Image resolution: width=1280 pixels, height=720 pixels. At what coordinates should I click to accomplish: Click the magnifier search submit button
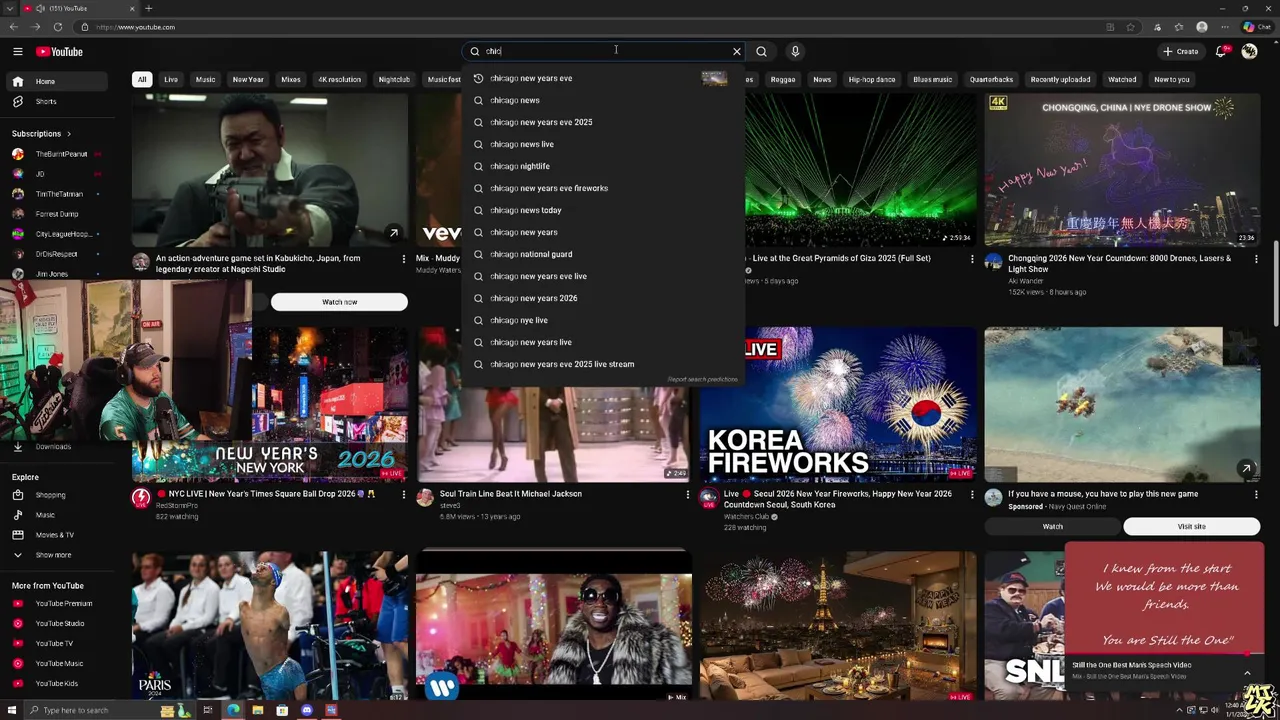pyautogui.click(x=761, y=51)
